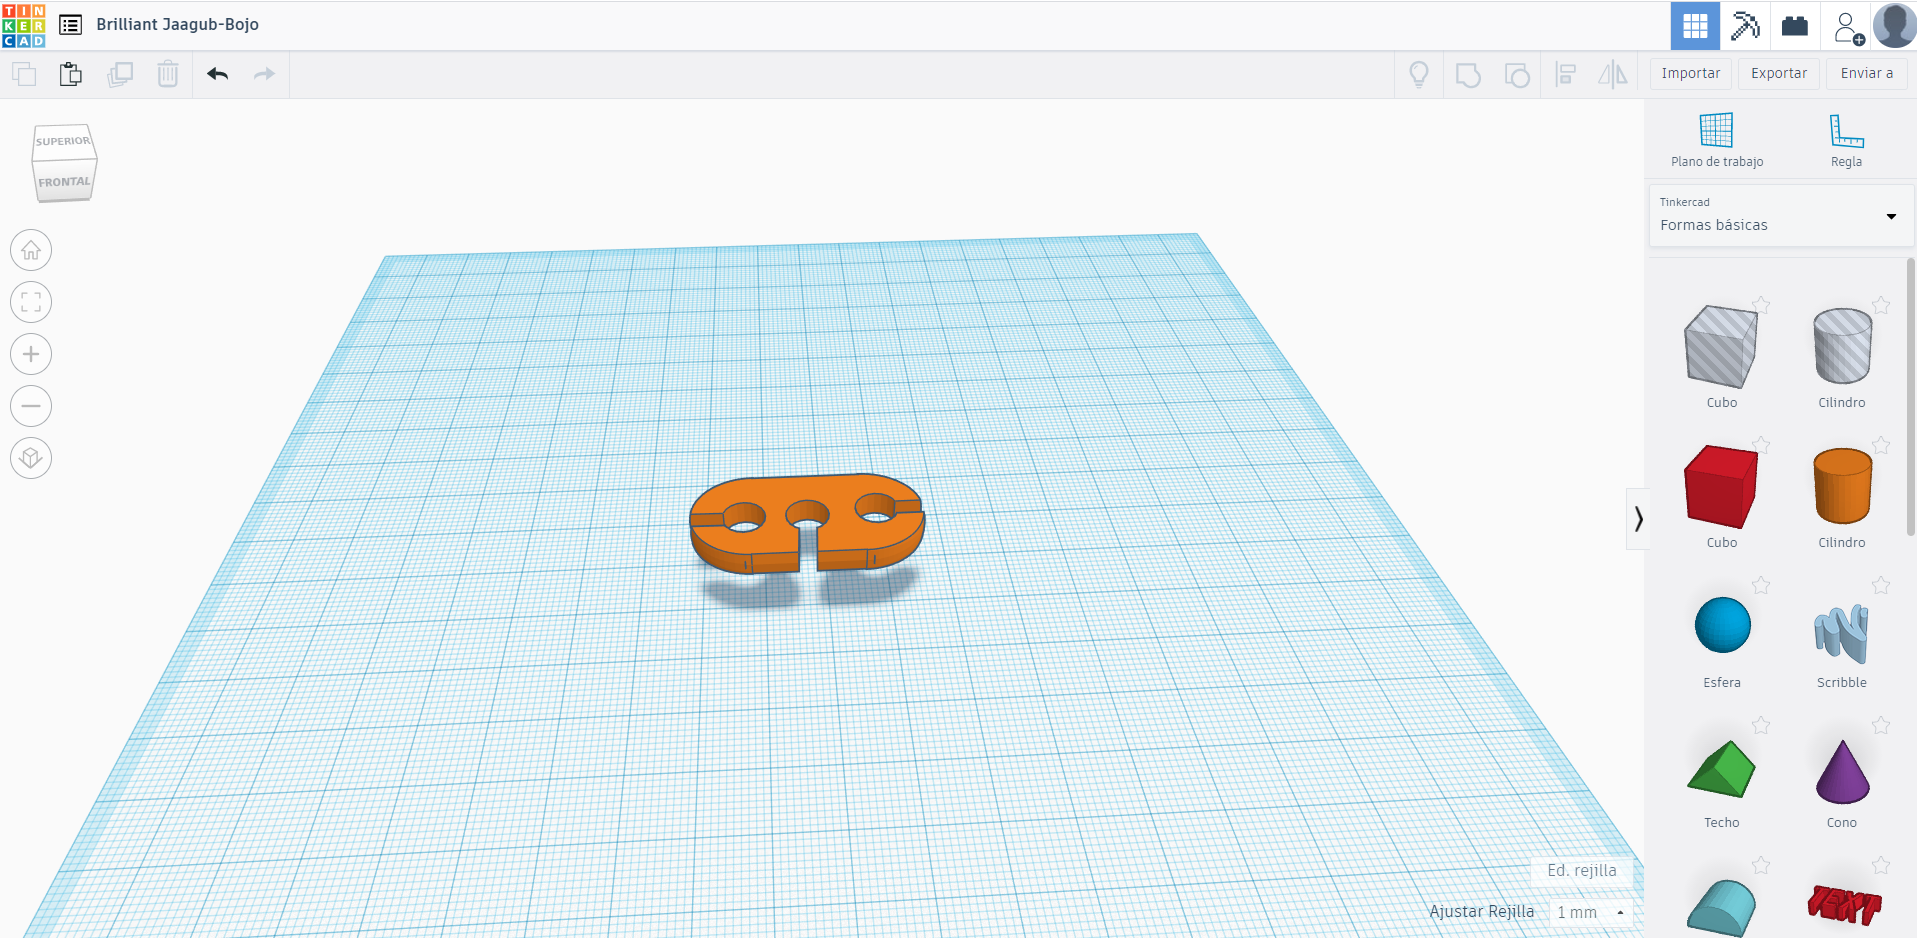Favorite the orange Cilindro with its star
The image size is (1917, 938).
(x=1881, y=445)
